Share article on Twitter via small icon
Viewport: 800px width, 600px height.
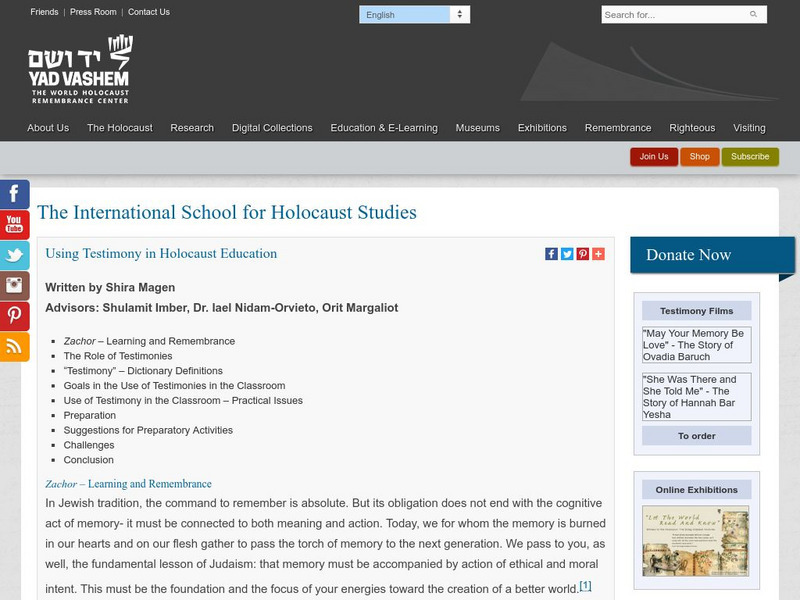pyautogui.click(x=567, y=254)
